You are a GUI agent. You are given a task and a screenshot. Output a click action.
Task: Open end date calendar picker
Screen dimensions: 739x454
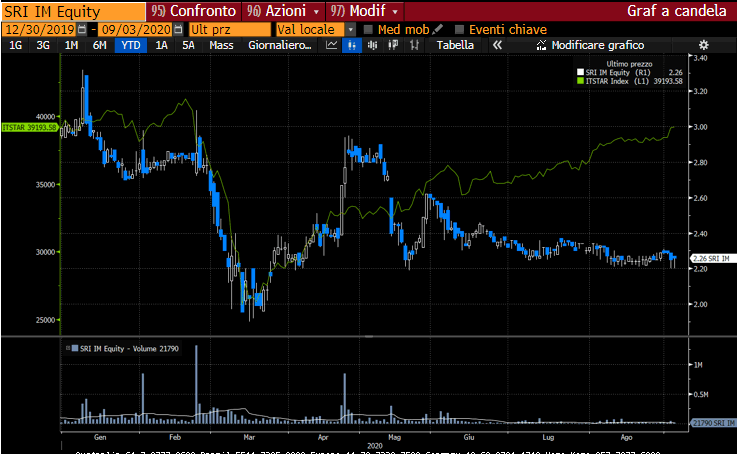click(x=178, y=30)
